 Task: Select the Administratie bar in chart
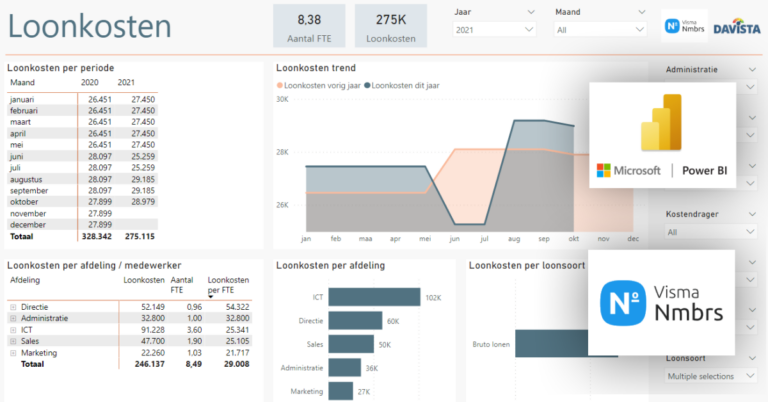pyautogui.click(x=345, y=368)
